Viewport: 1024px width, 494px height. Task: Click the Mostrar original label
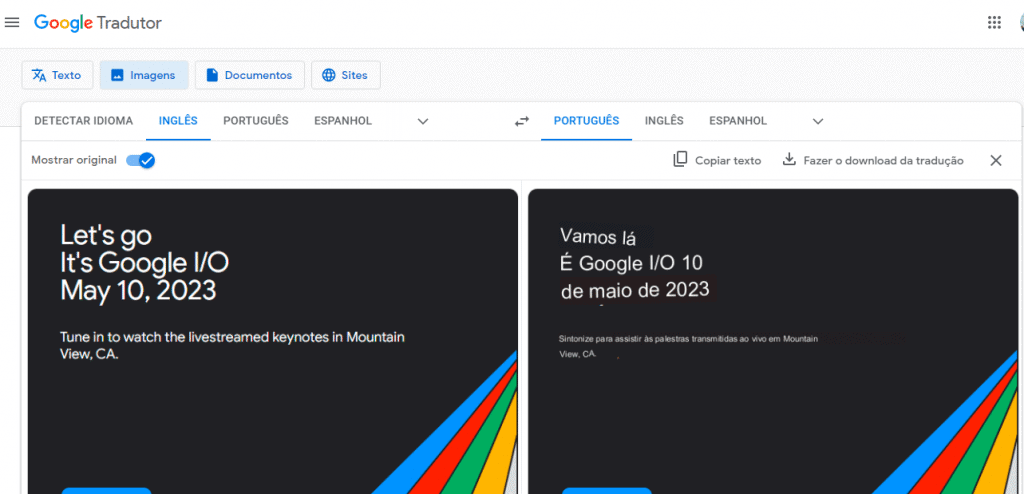(74, 160)
